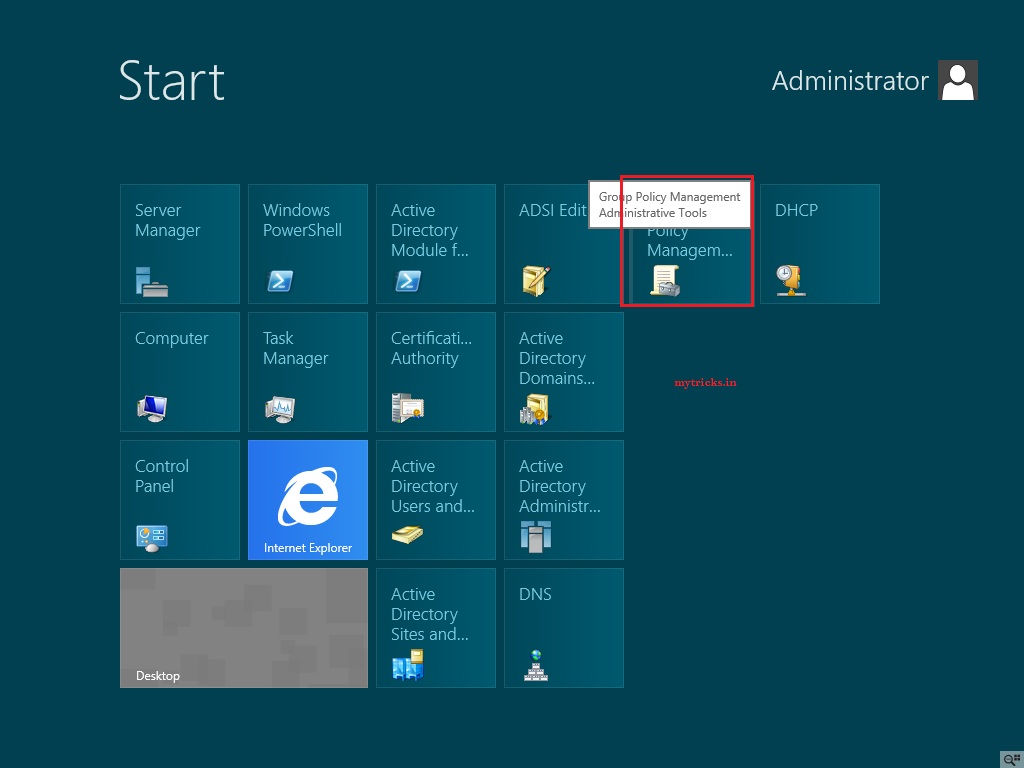Click the Task Manager tile label
The width and height of the screenshot is (1024, 768).
(x=295, y=348)
